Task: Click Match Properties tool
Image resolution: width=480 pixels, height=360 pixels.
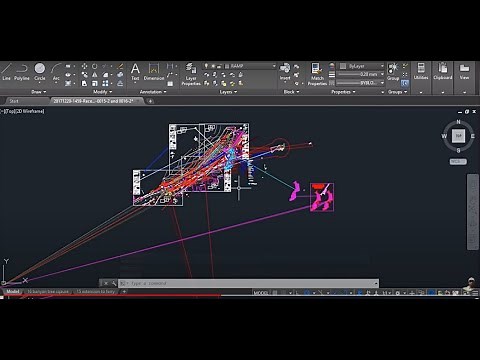Action: (x=317, y=74)
